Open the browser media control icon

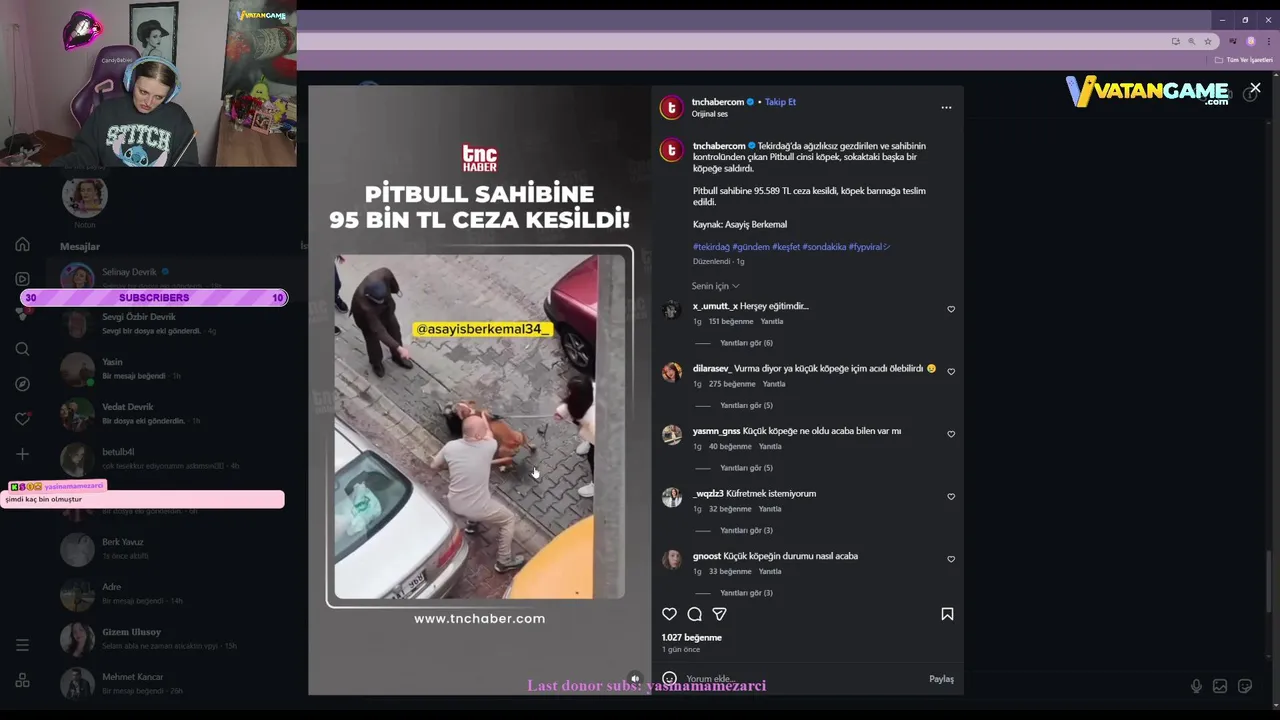(x=1233, y=41)
